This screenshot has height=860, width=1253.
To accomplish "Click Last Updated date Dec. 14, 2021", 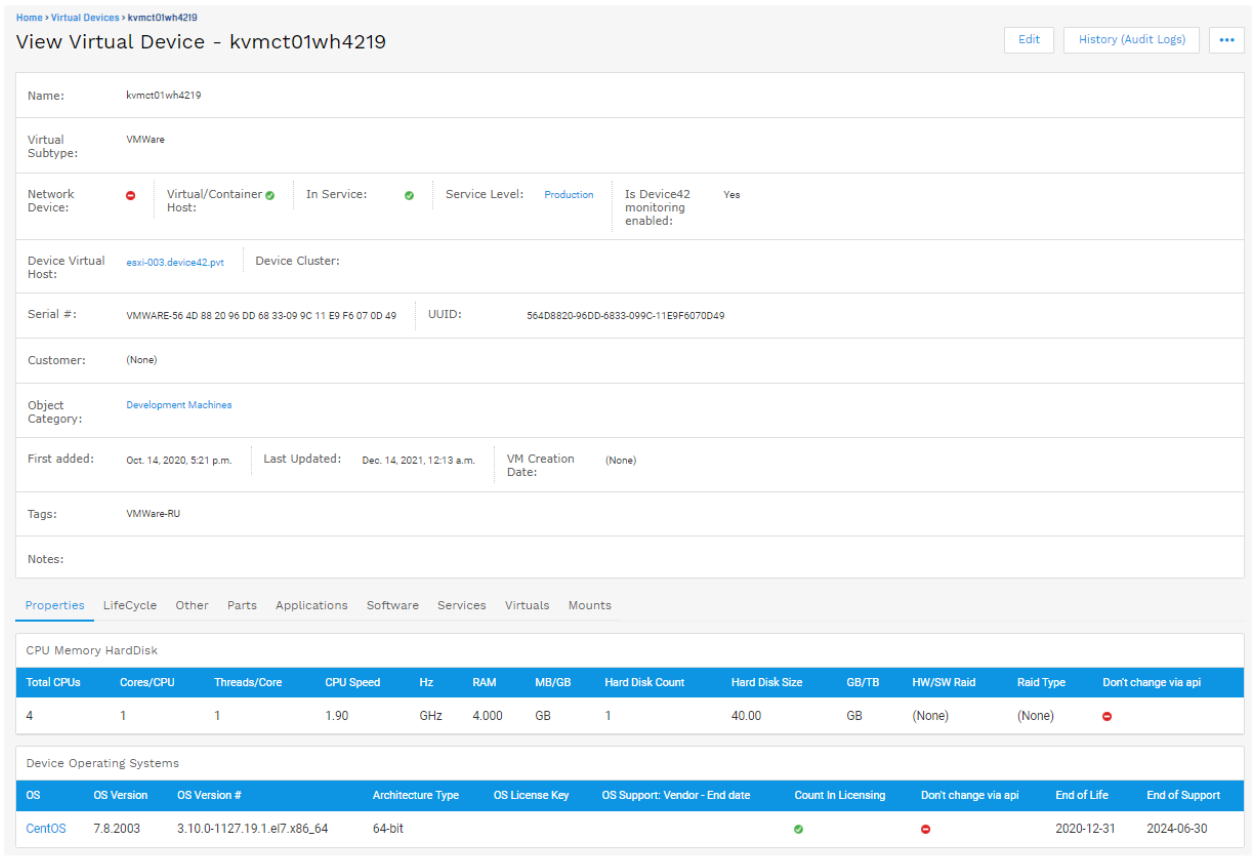I will [x=419, y=461].
